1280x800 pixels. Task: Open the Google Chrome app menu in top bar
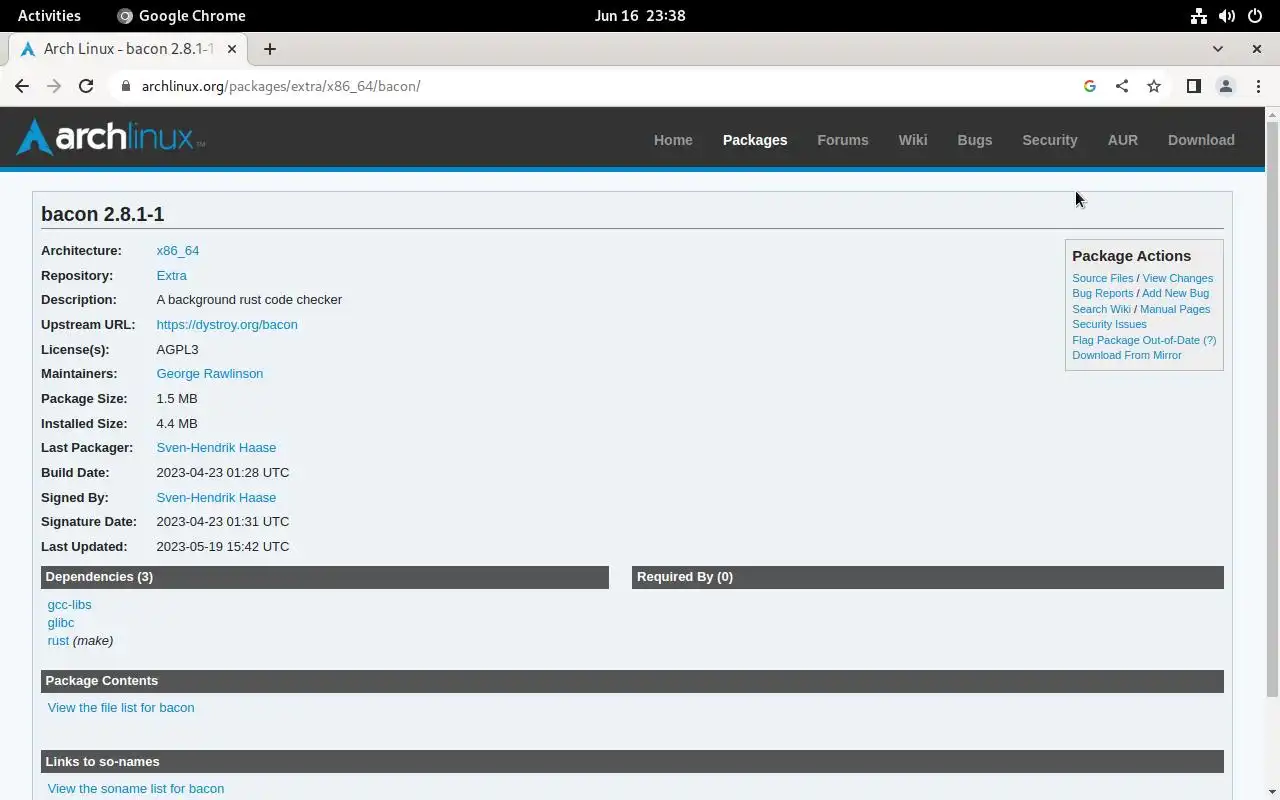[x=181, y=16]
